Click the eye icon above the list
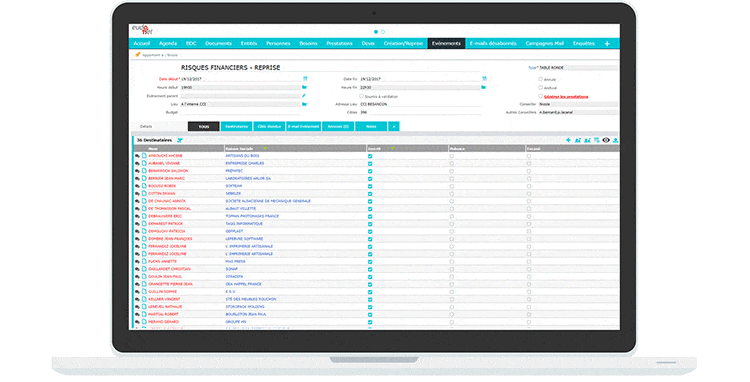The height and width of the screenshot is (382, 750). pyautogui.click(x=606, y=140)
